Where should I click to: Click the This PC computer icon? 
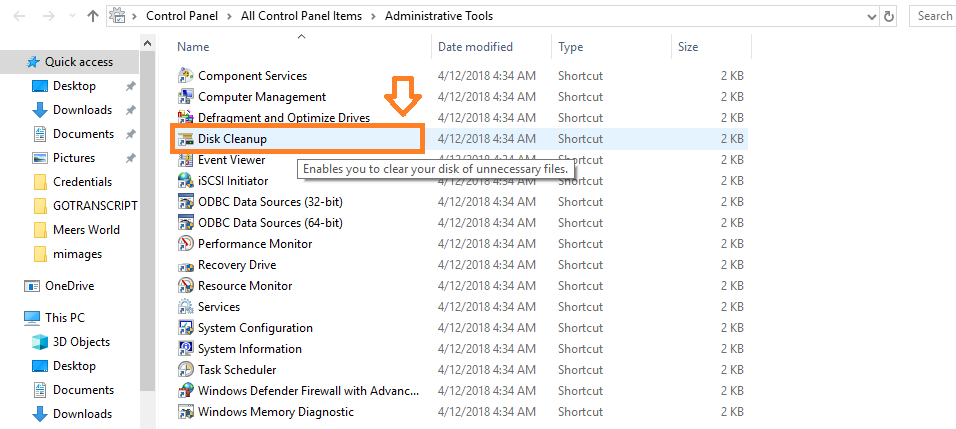point(32,318)
